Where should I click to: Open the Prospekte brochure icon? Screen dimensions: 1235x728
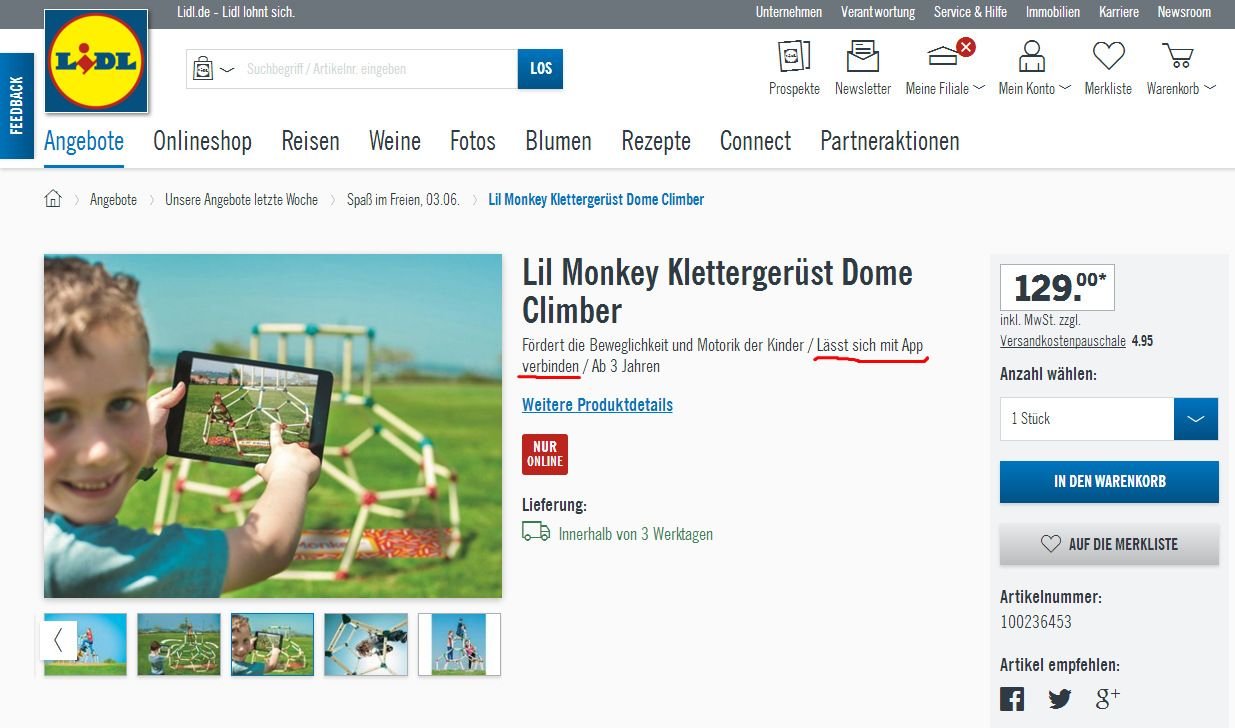(794, 67)
